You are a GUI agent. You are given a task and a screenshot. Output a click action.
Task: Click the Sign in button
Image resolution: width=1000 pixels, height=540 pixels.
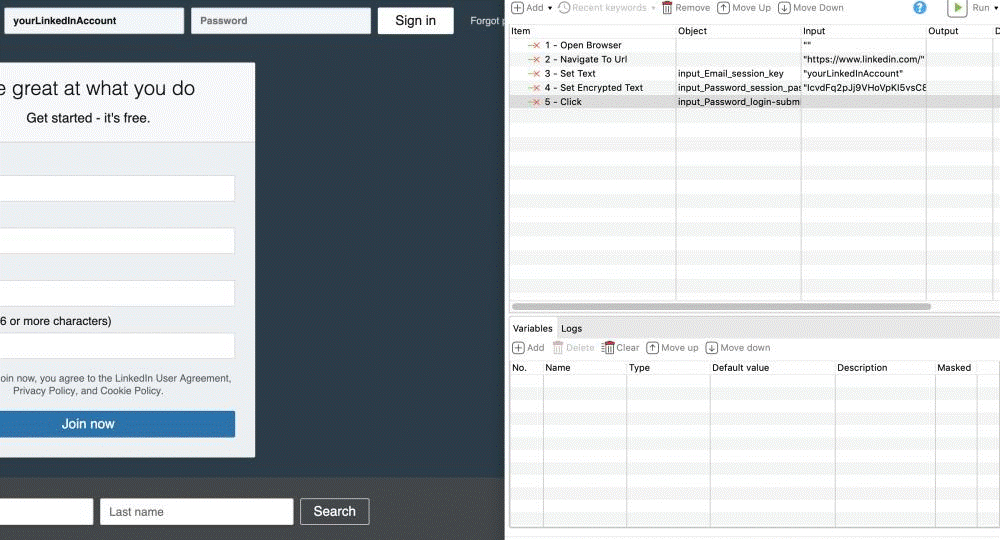tap(416, 20)
